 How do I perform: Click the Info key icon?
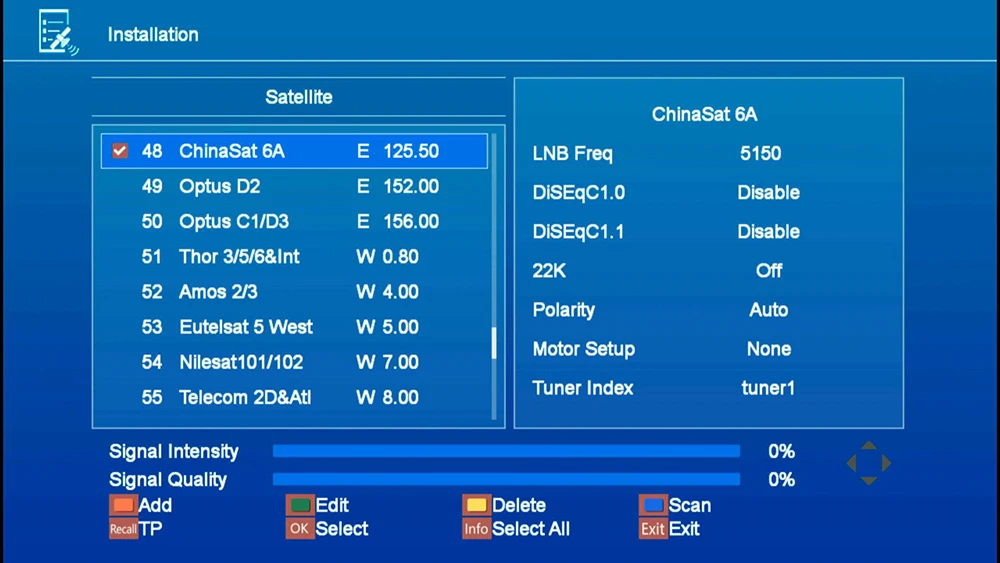pyautogui.click(x=476, y=529)
